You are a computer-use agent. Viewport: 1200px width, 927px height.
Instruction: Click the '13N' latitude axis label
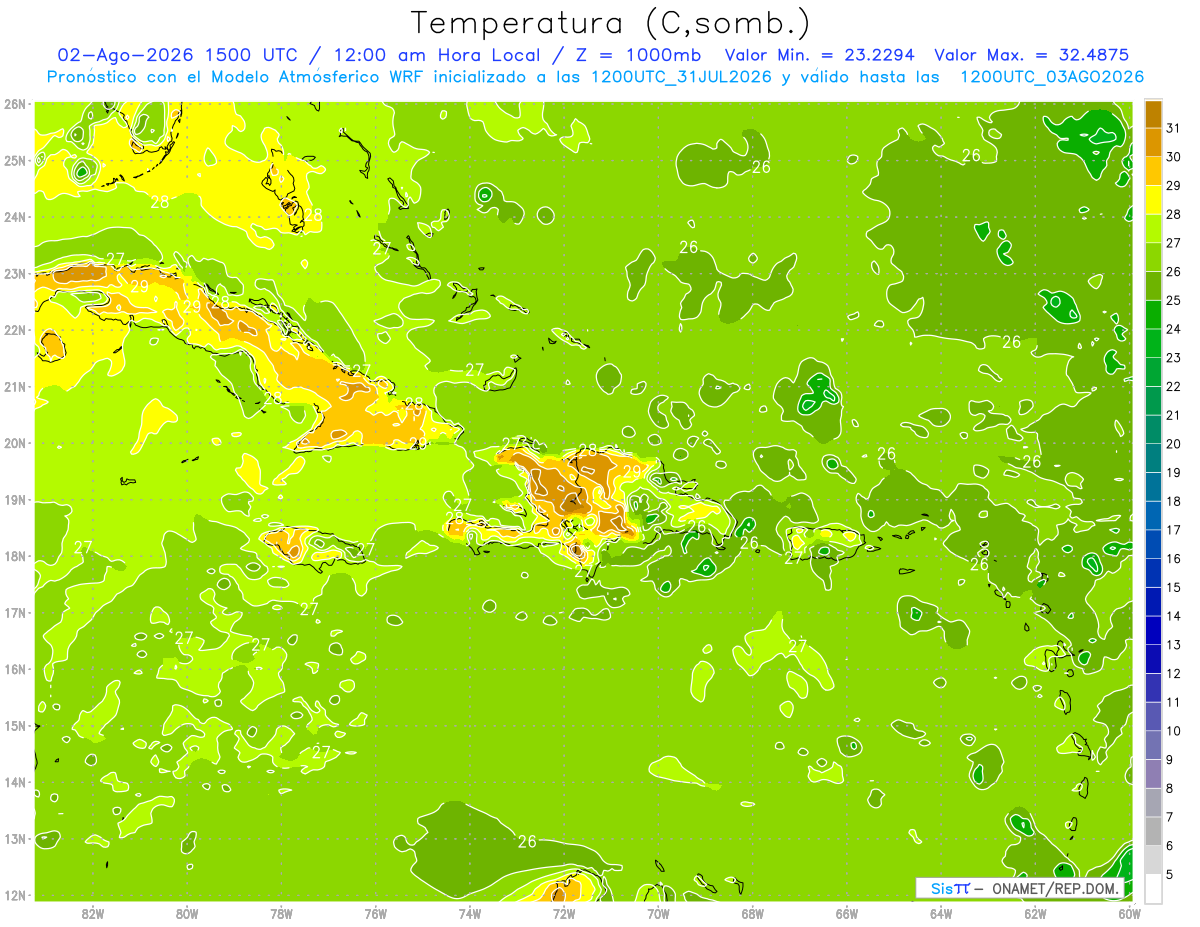14,838
